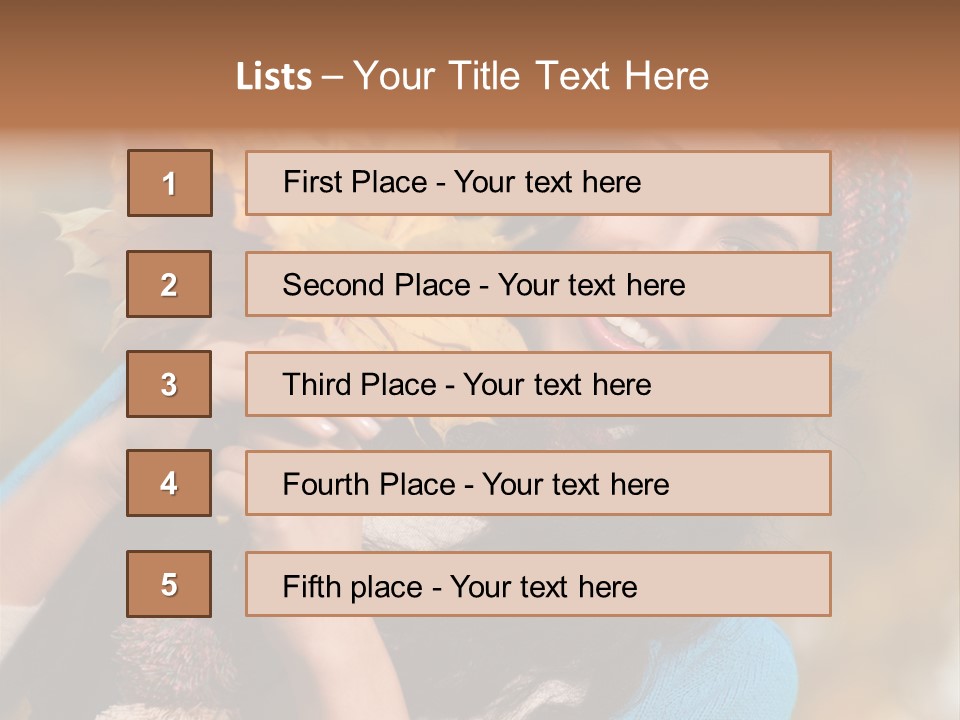Select the number 2 box

169,284
